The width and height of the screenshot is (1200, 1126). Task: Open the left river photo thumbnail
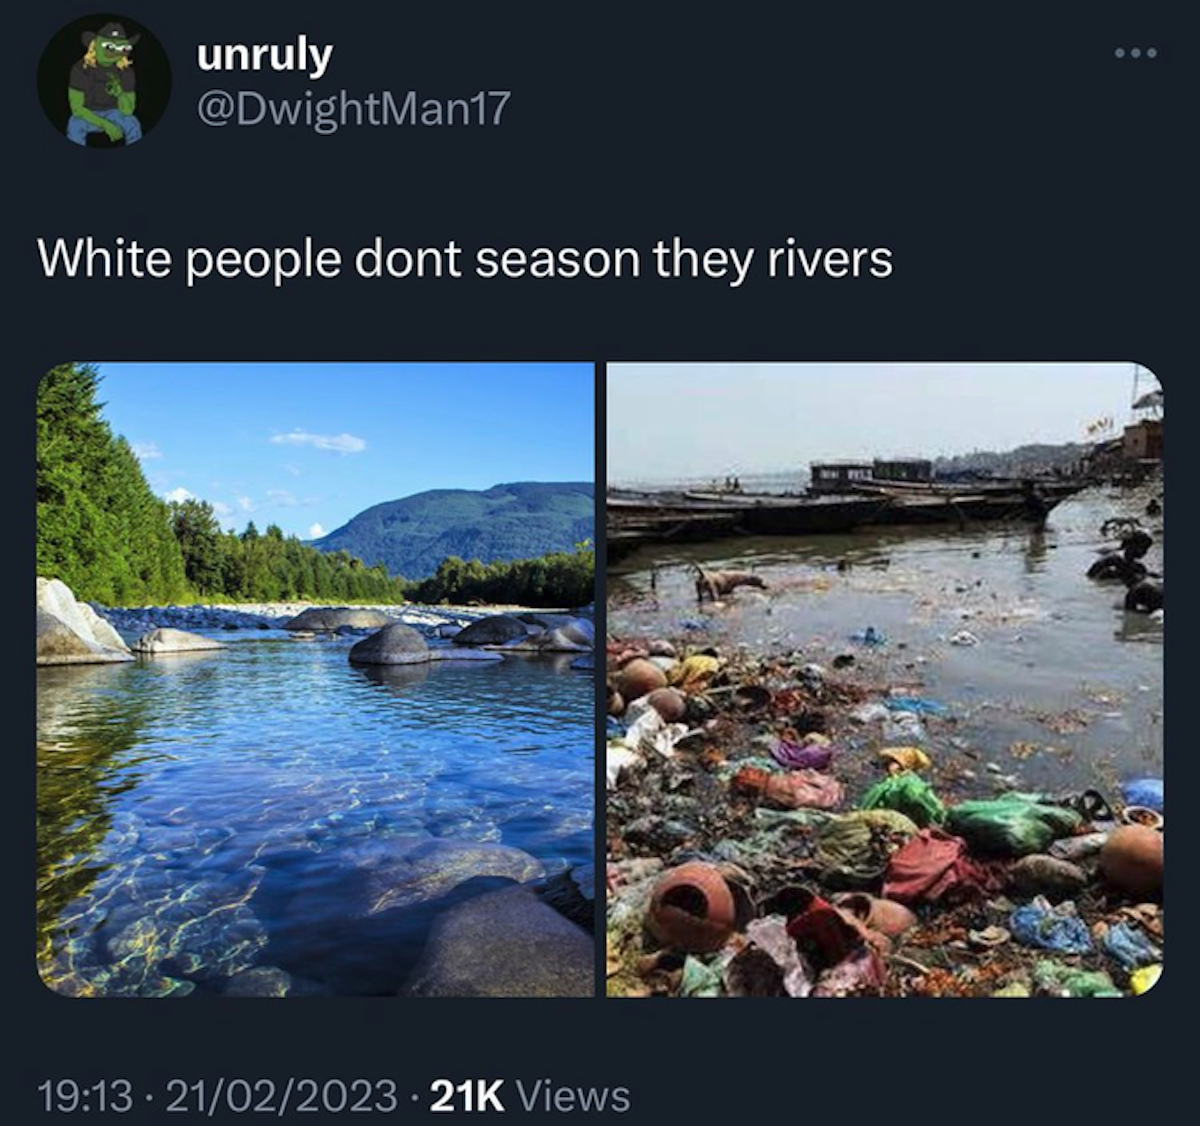click(x=315, y=679)
